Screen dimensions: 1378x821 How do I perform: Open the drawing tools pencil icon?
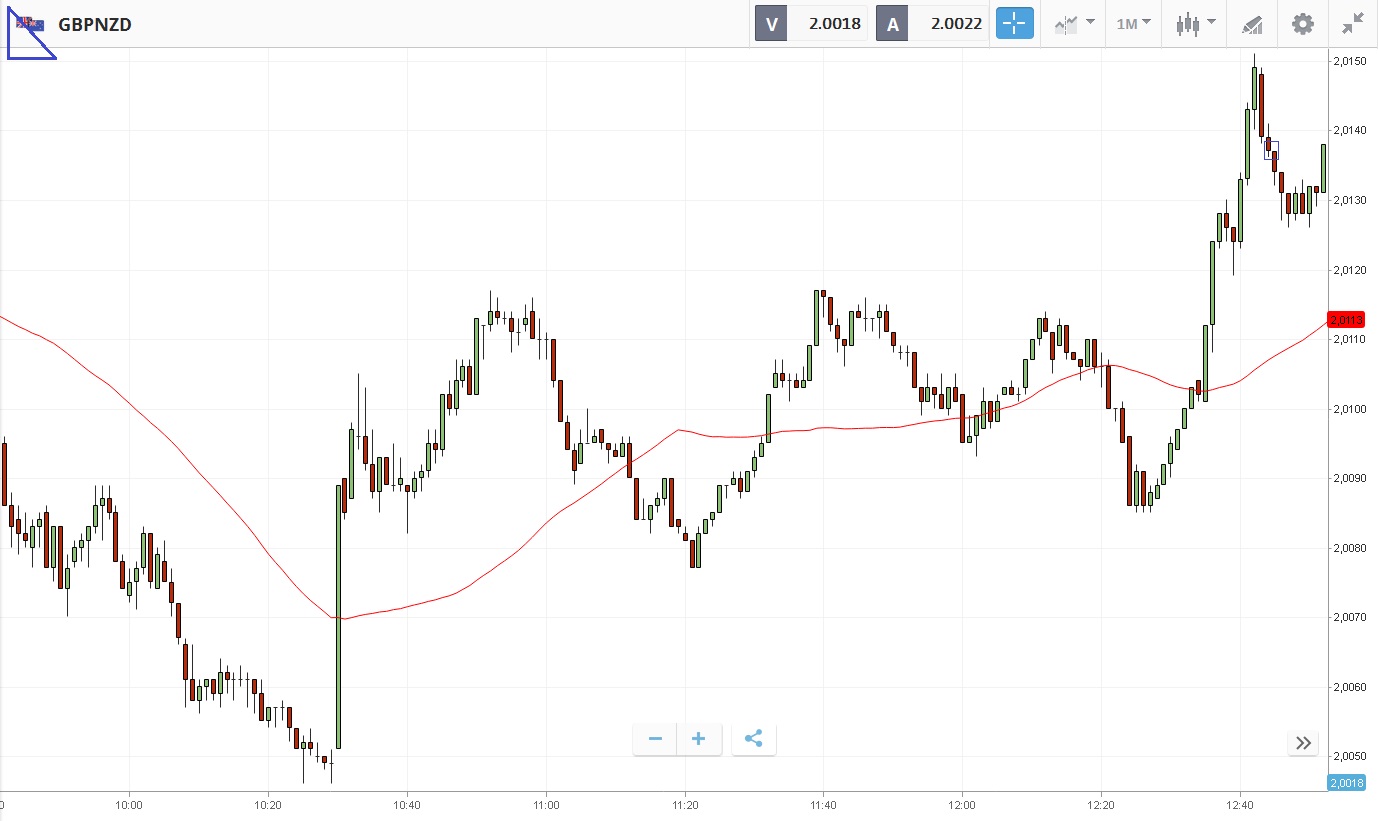tap(1251, 24)
